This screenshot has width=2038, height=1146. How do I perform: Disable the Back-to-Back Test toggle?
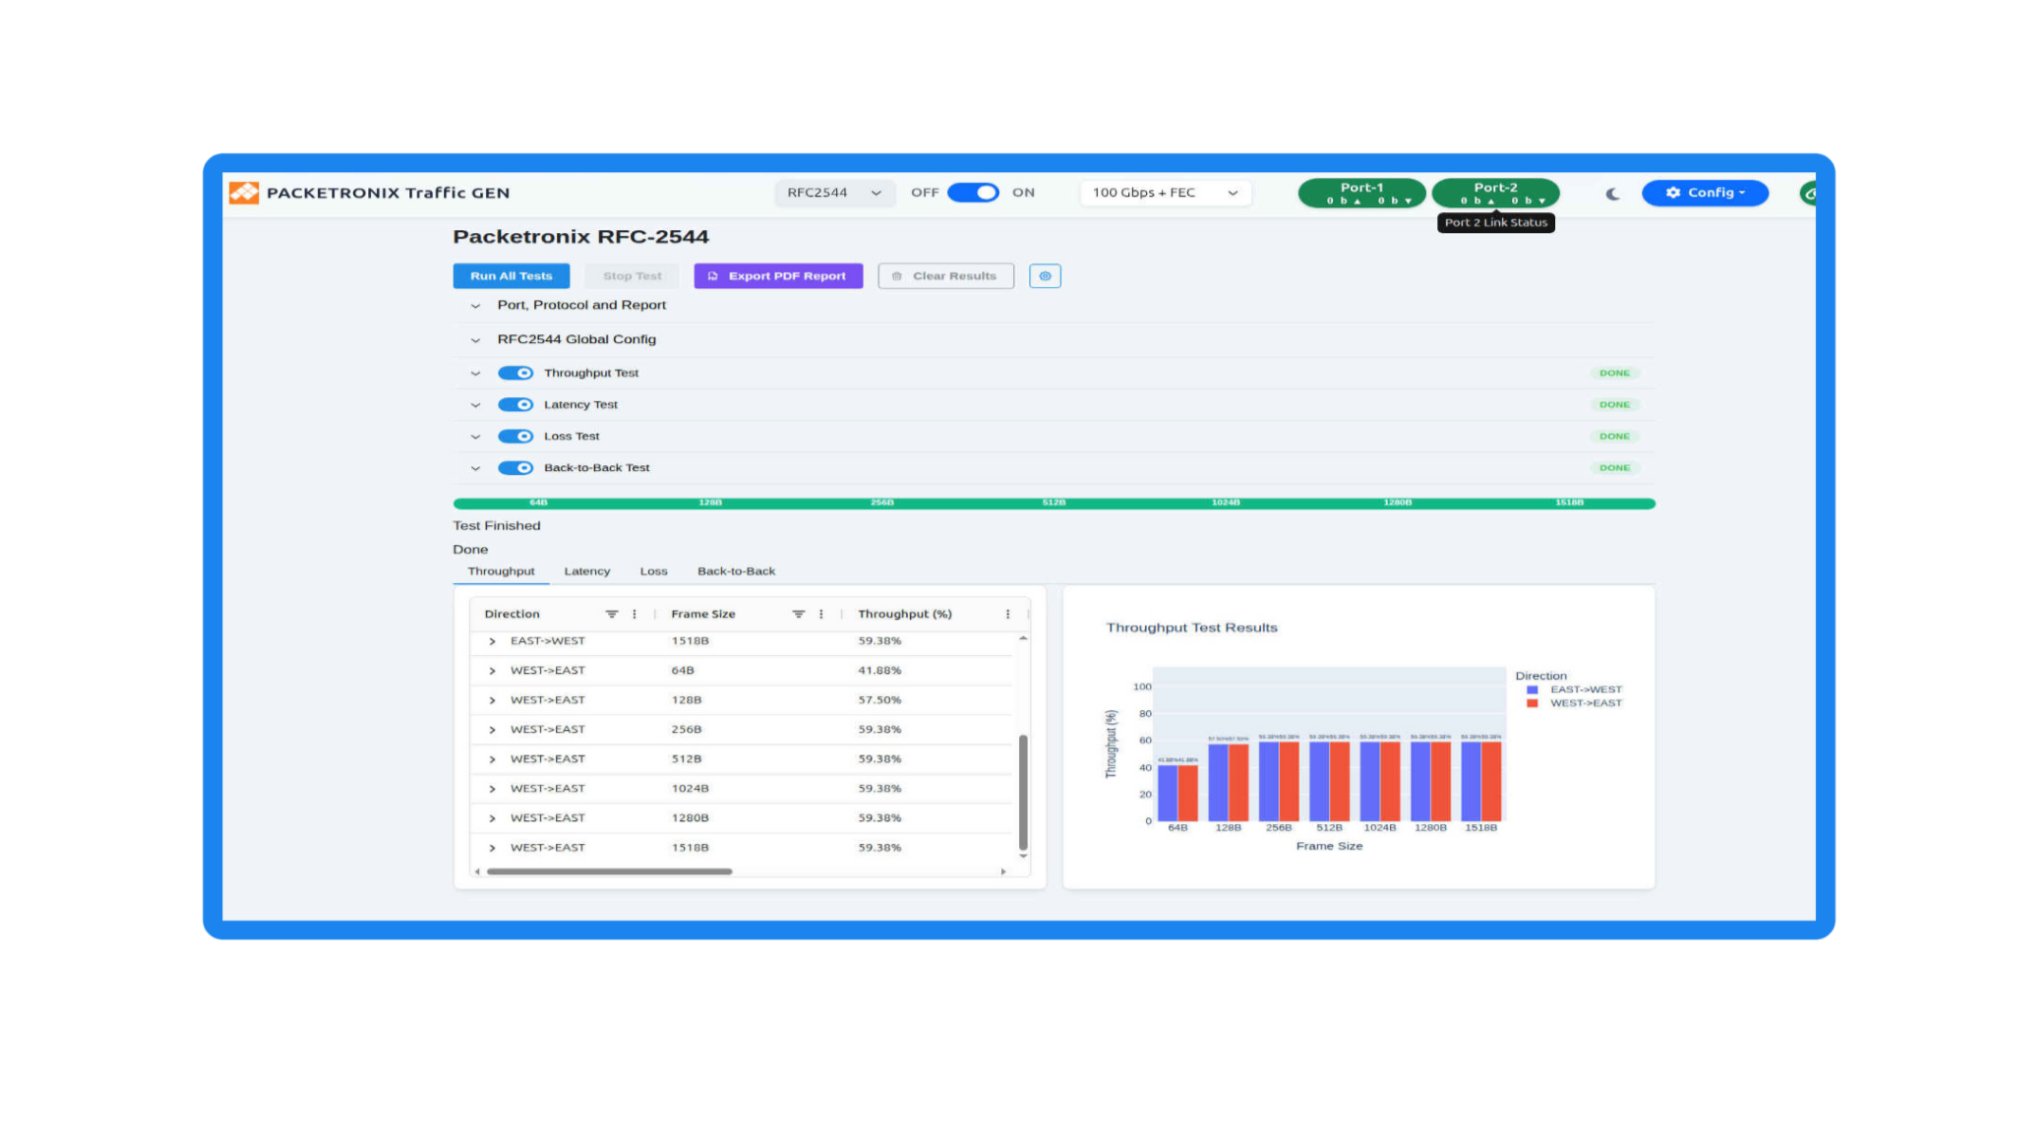(515, 468)
